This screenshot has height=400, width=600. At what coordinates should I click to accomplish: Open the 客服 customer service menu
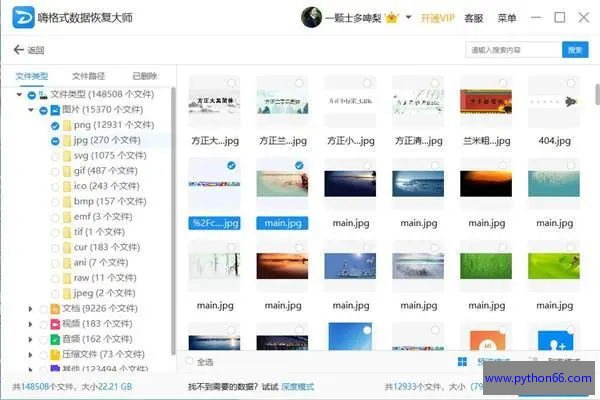tap(473, 18)
